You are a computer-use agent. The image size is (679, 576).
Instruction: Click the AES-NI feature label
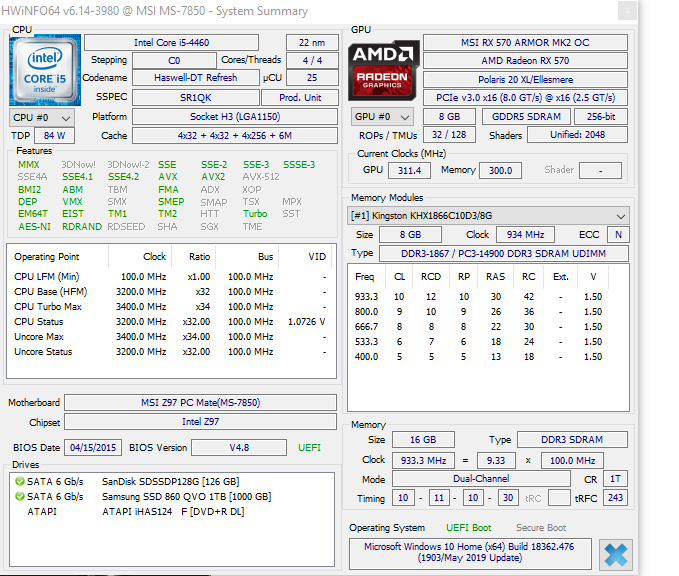pyautogui.click(x=34, y=227)
